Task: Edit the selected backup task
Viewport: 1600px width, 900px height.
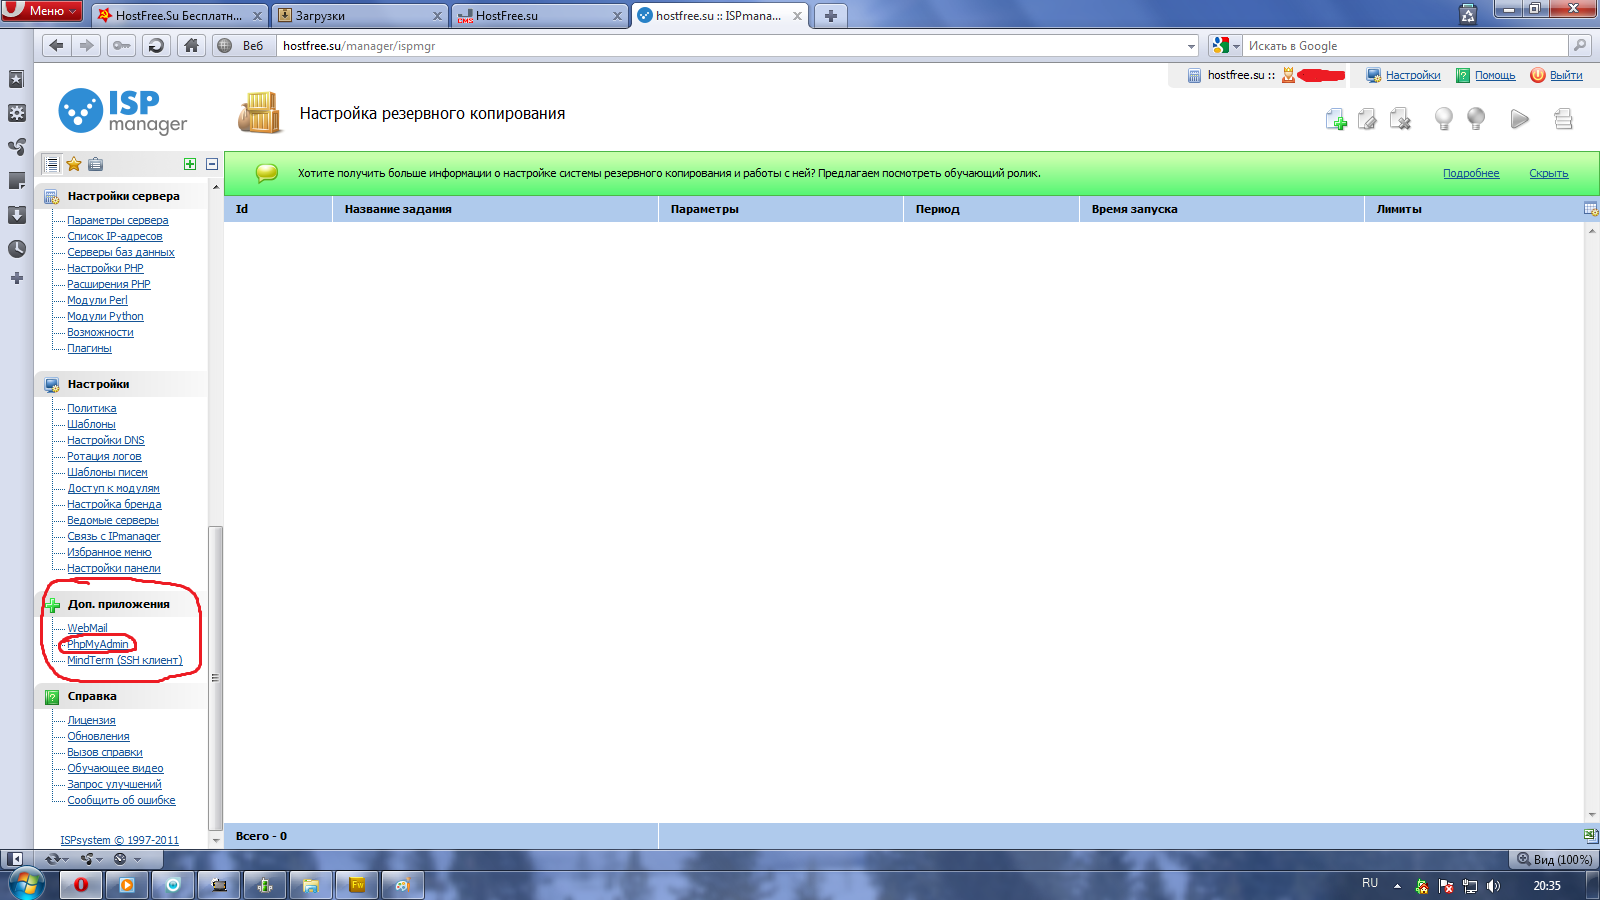Action: pyautogui.click(x=1368, y=120)
